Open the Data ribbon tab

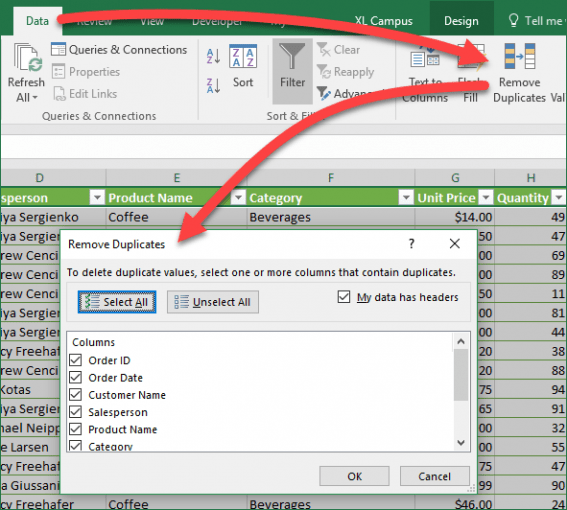click(x=37, y=21)
